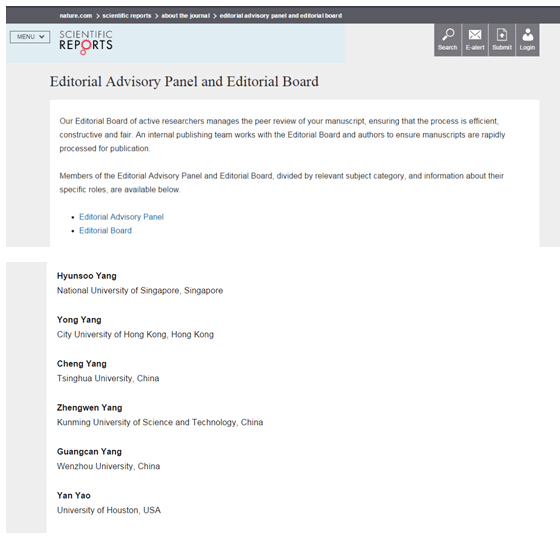Jump to Editorial Advisory Panel link
The width and height of the screenshot is (560, 538).
click(121, 217)
